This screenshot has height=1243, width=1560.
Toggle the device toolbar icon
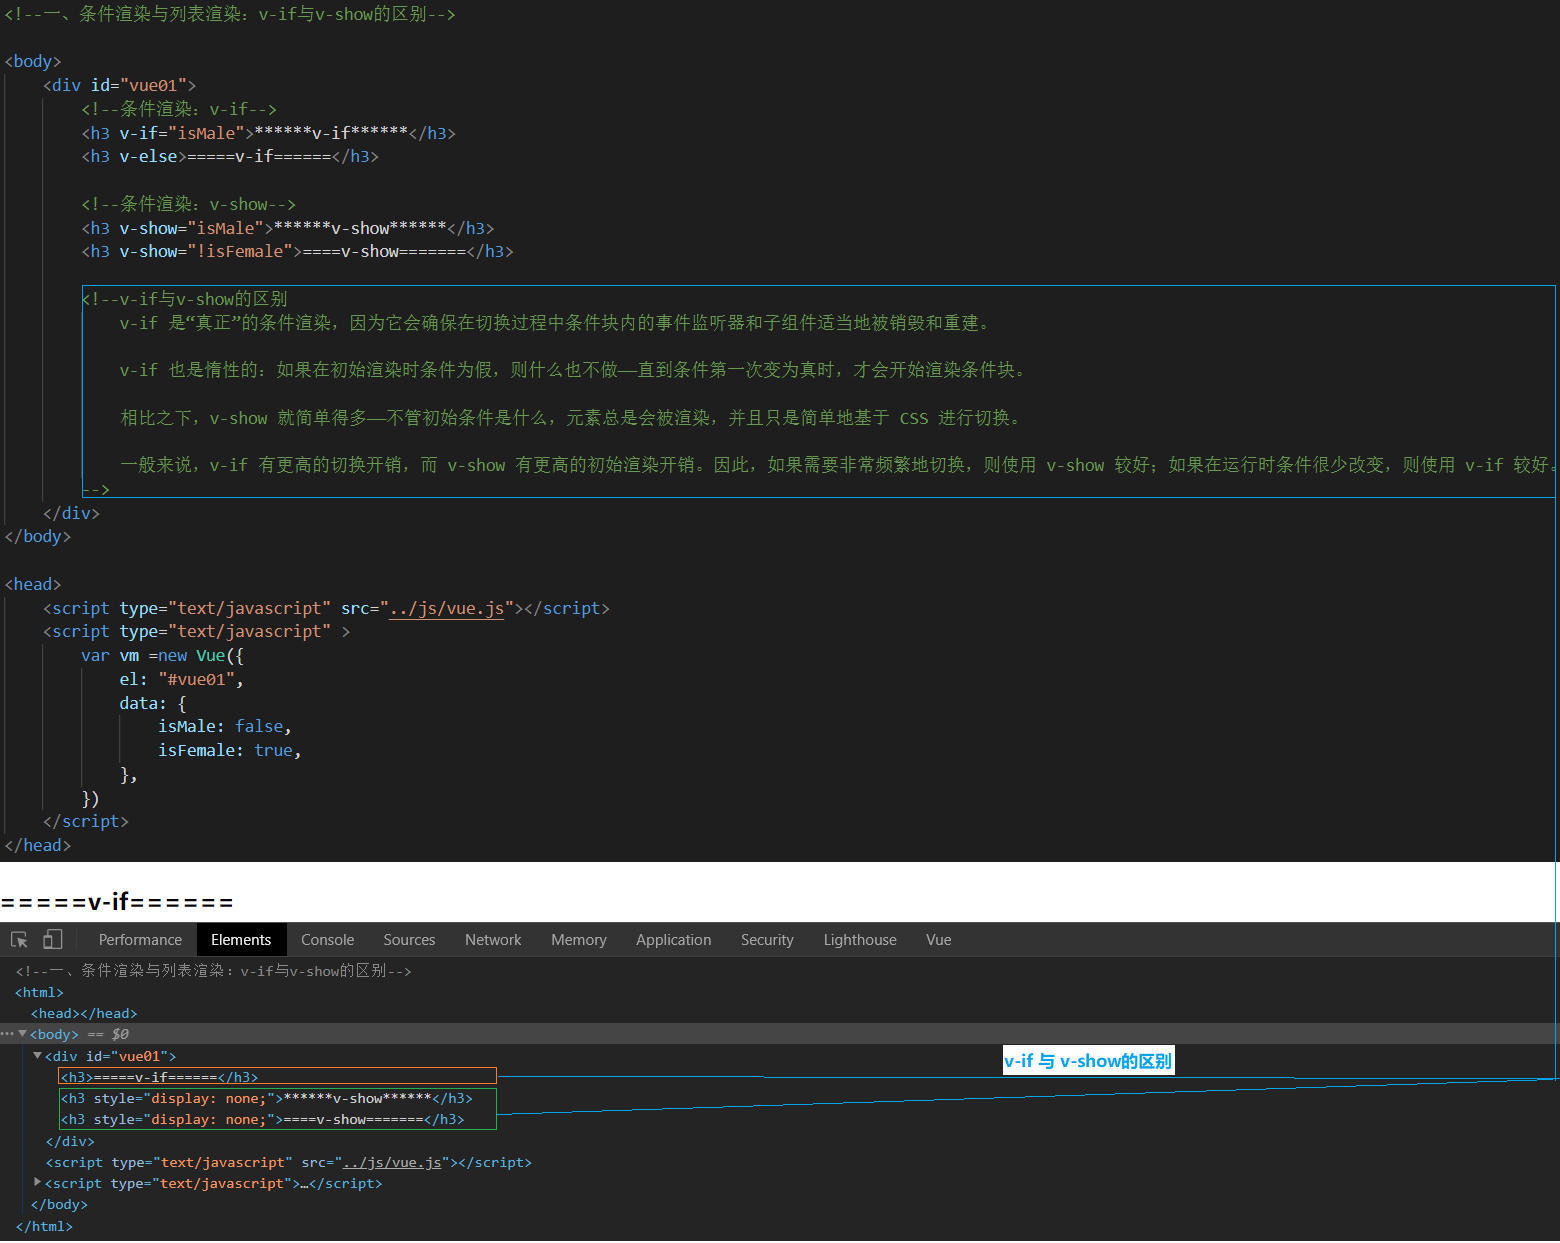point(52,940)
